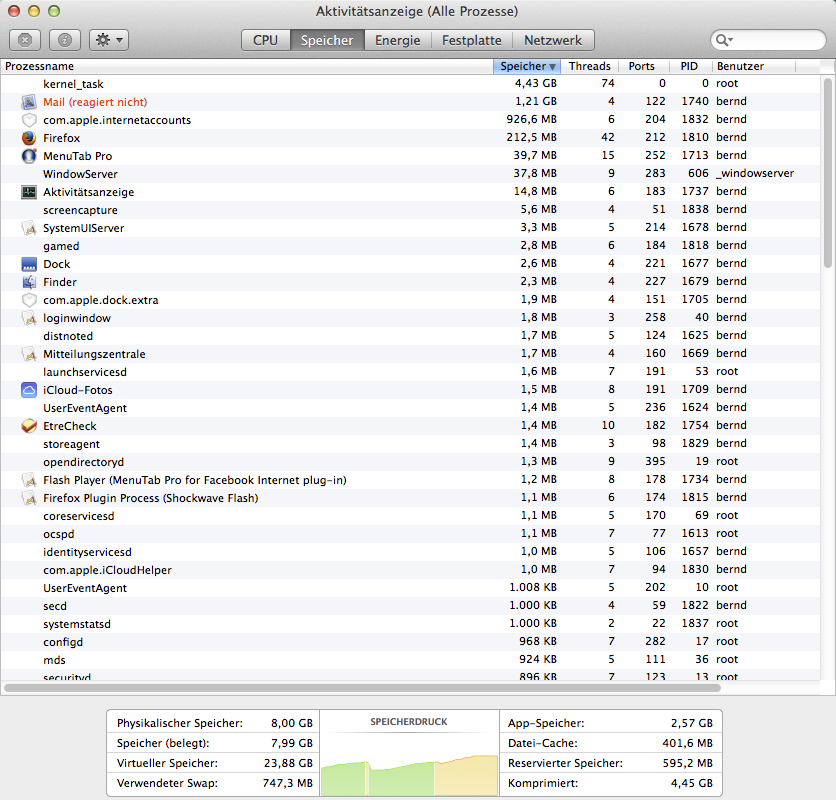Screen dimensions: 836x800
Task: Select the screencapture process
Action: 411,210
